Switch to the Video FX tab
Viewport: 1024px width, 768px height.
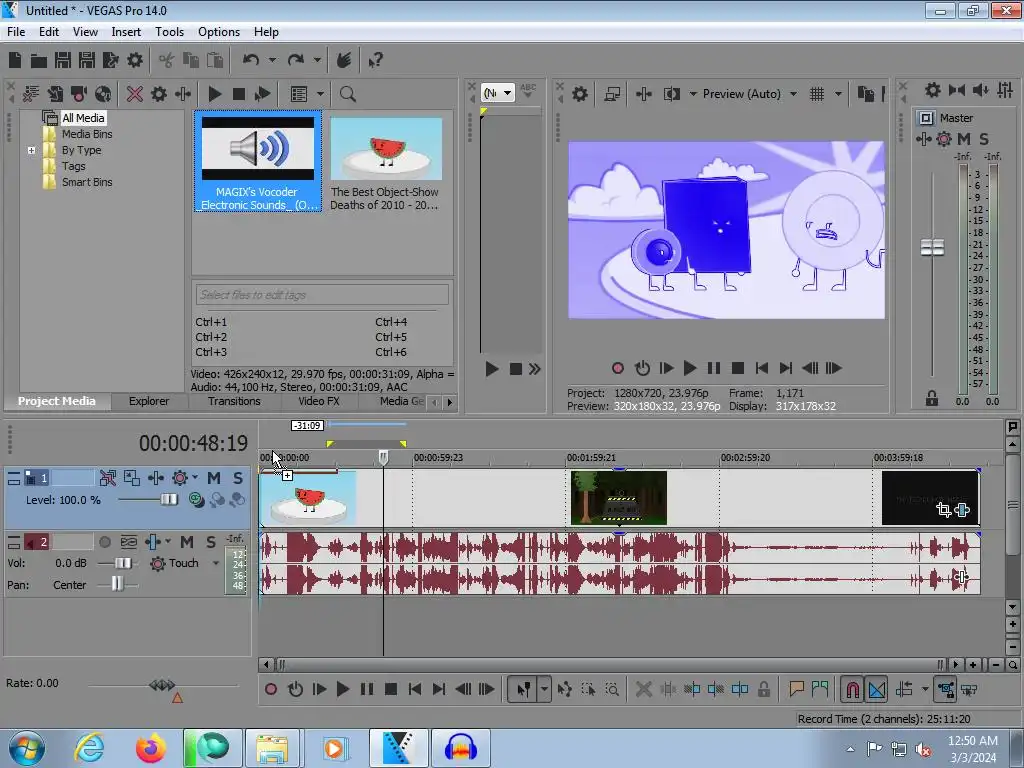[319, 401]
